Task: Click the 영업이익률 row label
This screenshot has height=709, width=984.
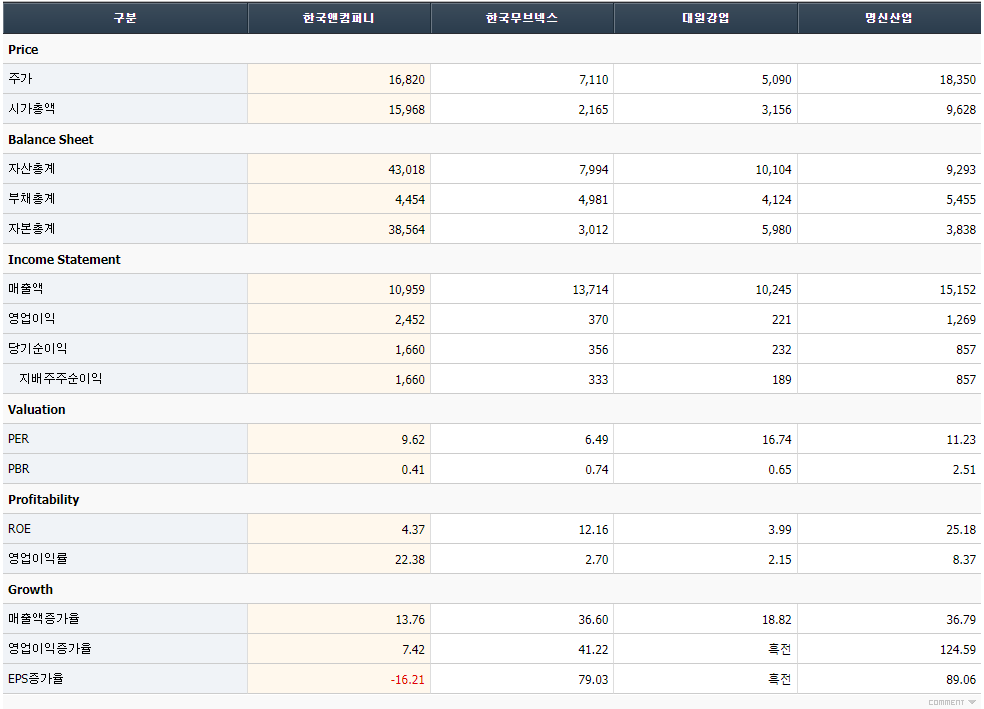Action: [x=38, y=558]
